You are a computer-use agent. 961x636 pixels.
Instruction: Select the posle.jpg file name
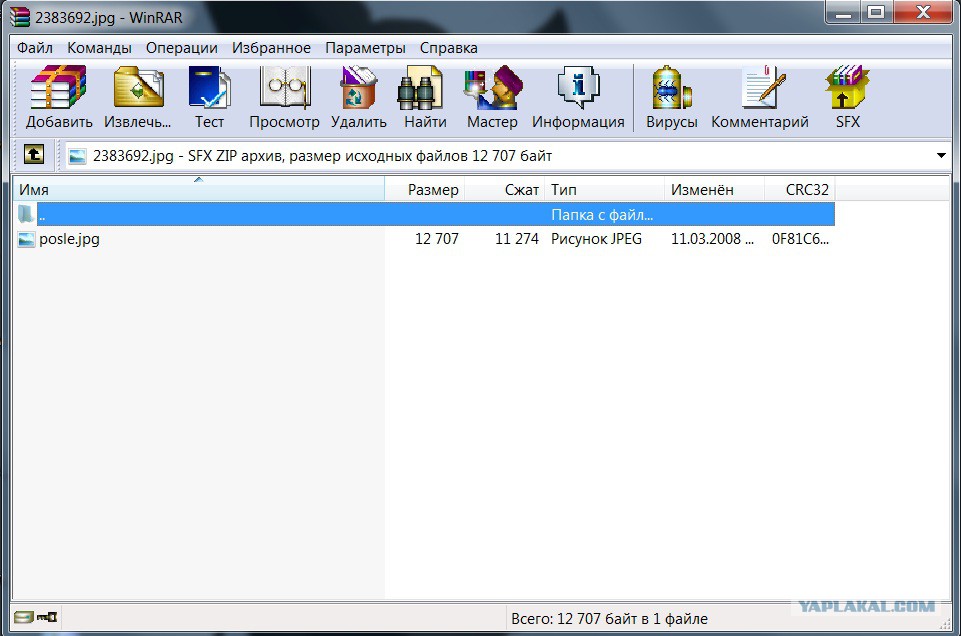pos(69,239)
